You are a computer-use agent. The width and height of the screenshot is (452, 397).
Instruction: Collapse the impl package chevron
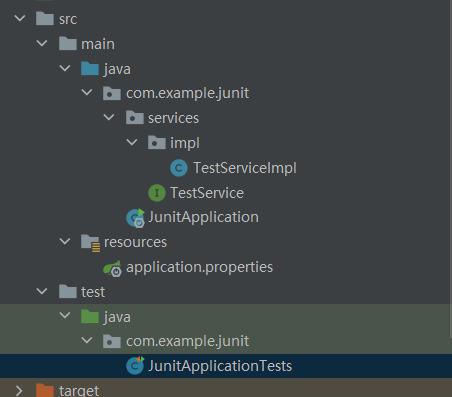pos(132,142)
